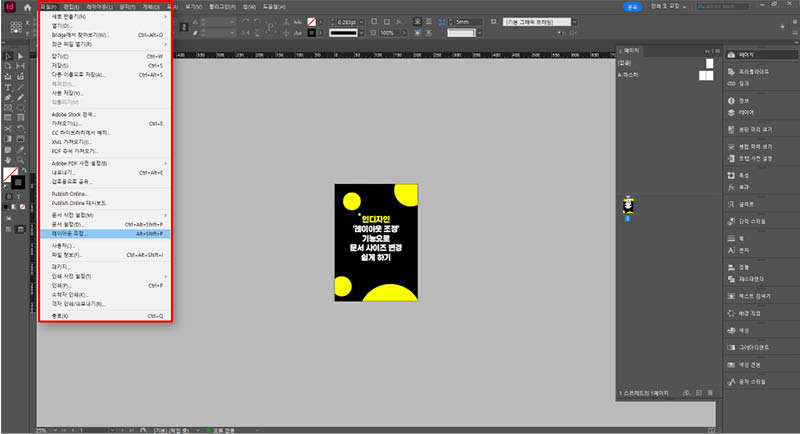Choose 저장 (Save) Ctrl+S
The height and width of the screenshot is (434, 800).
105,65
